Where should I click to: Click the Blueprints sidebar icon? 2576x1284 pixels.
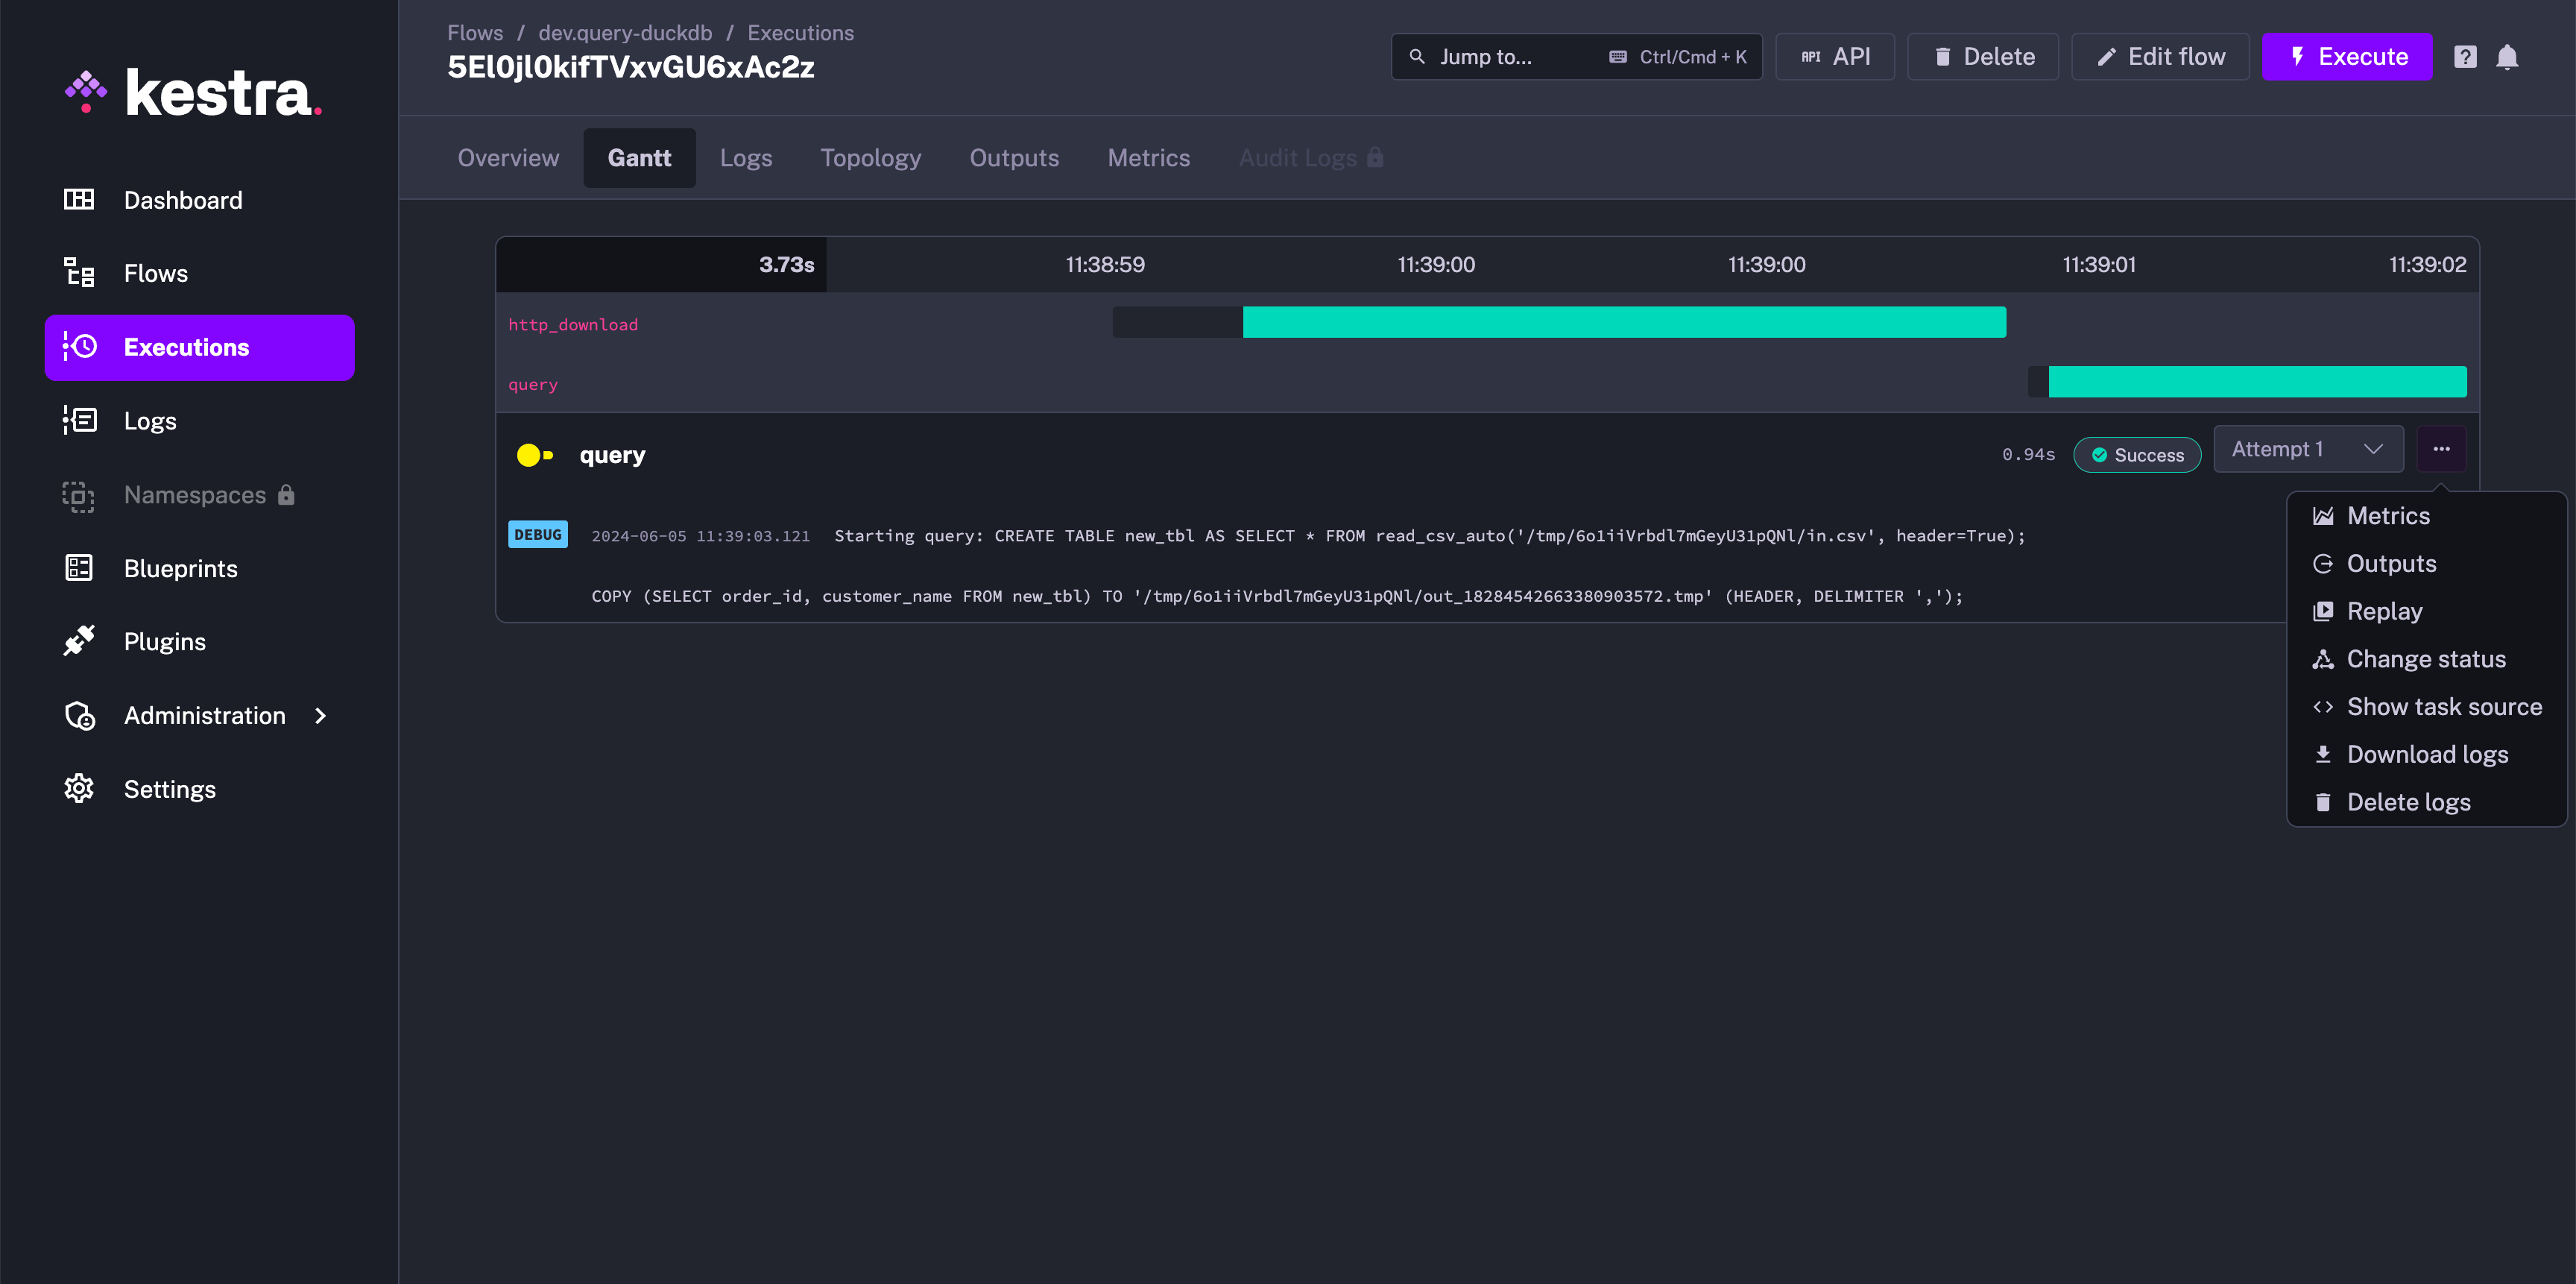point(79,568)
